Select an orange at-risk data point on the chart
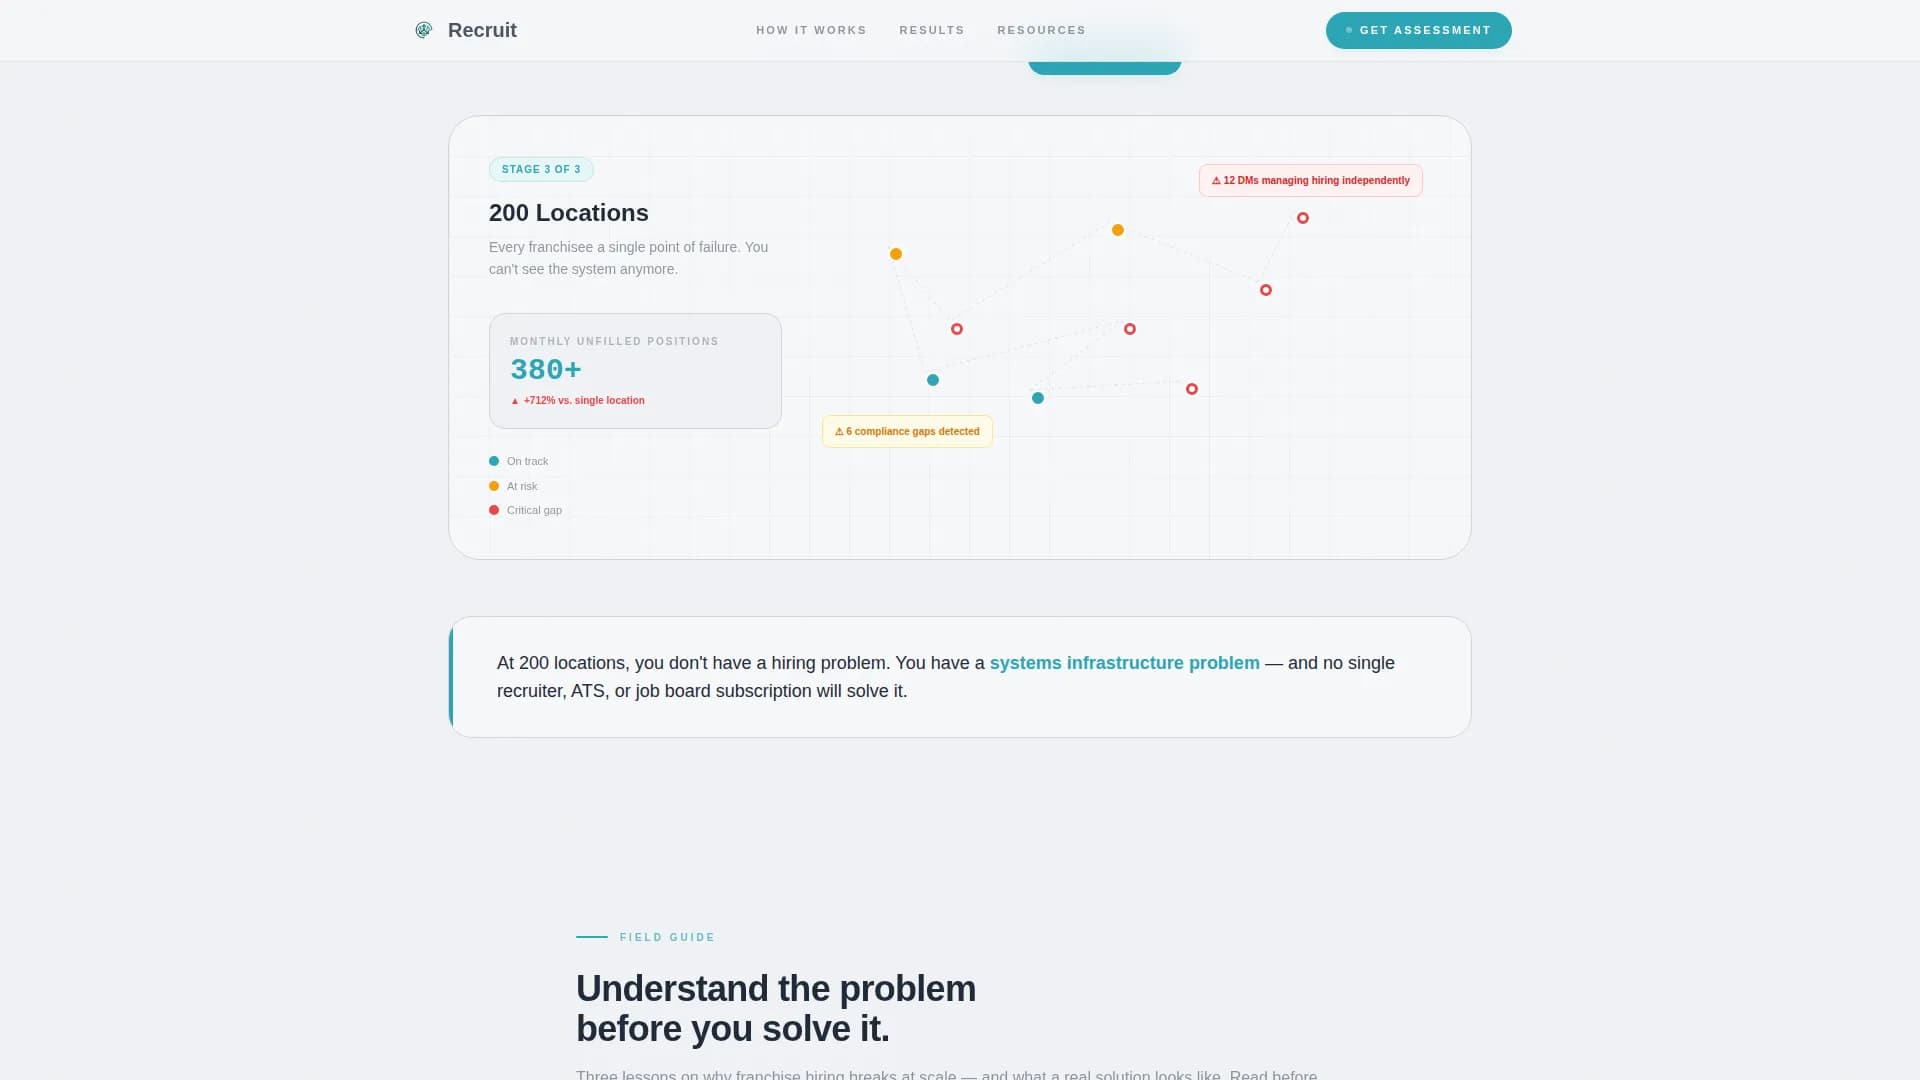Screen dimensions: 1920x1080 point(1117,229)
